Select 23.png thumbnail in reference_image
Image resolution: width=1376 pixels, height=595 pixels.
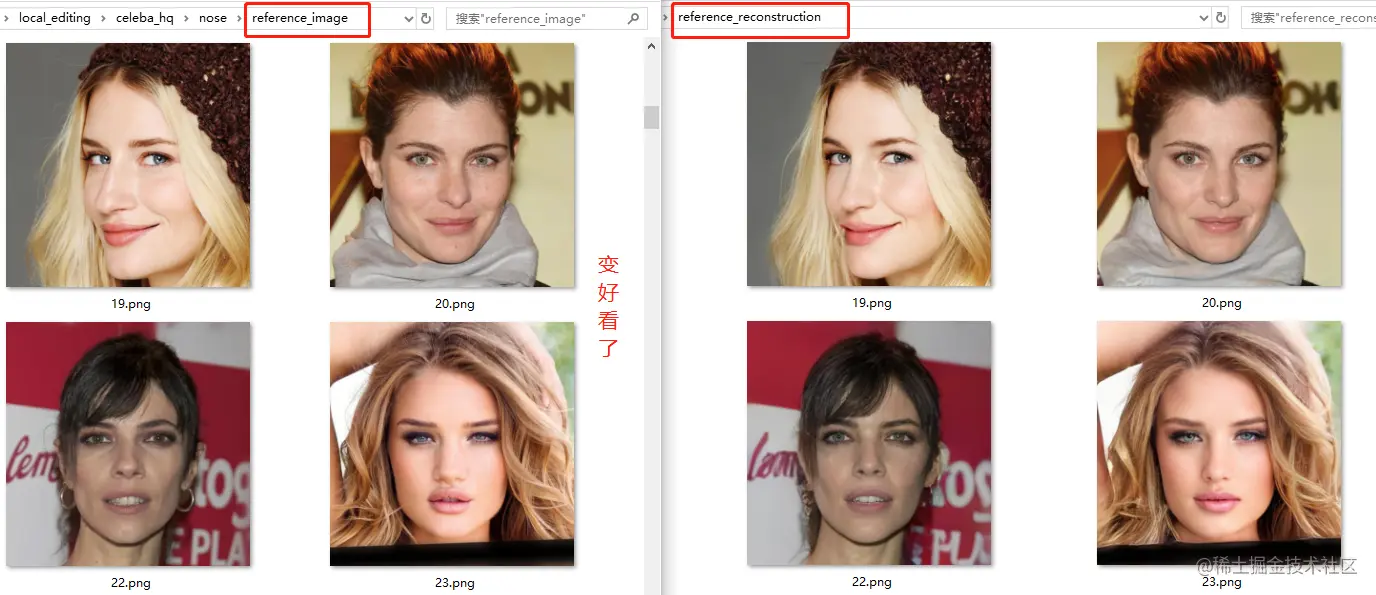(x=452, y=444)
